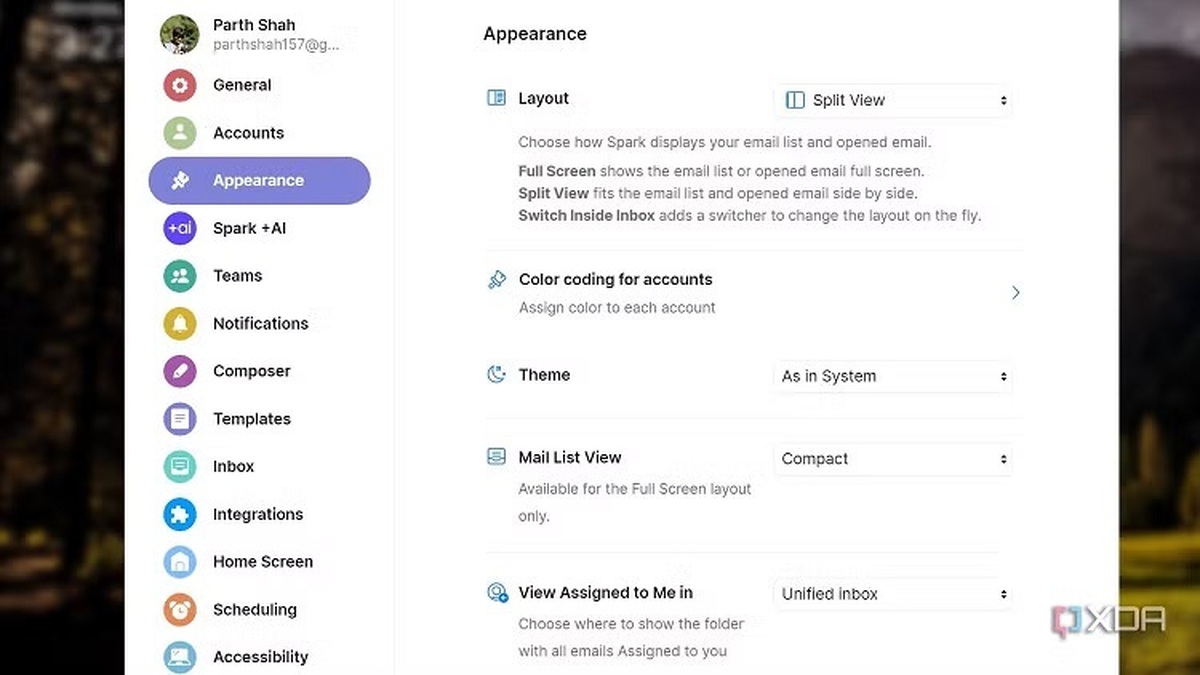Open the Mail List View Compact dropdown
Viewport: 1200px width, 675px height.
tap(893, 459)
